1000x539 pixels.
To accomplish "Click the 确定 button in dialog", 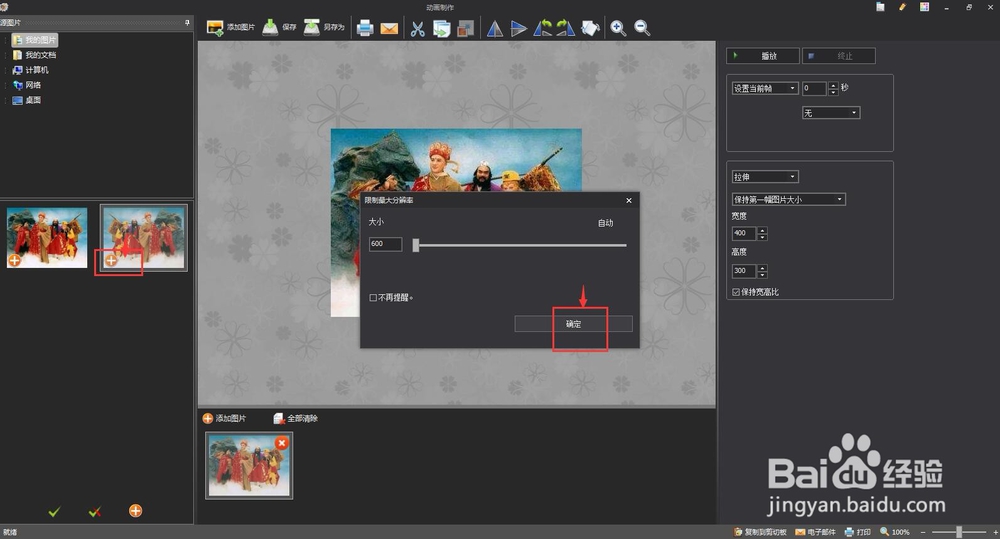I will [x=573, y=324].
